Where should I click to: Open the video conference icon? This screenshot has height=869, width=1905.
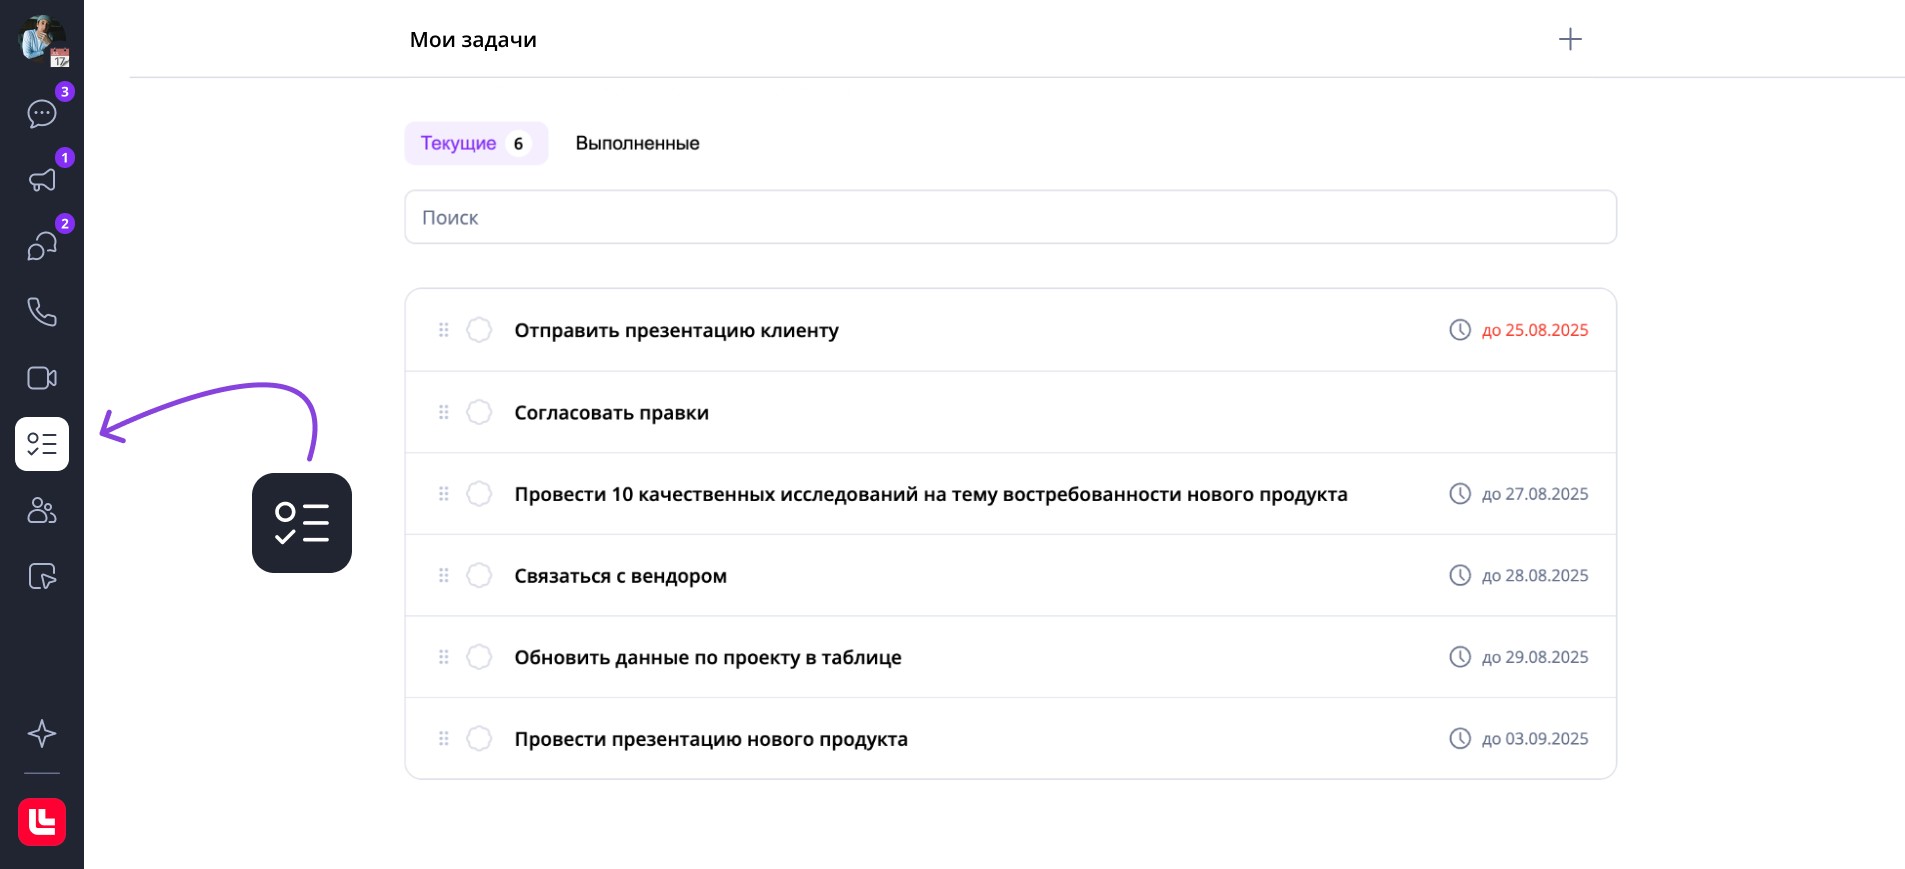pyautogui.click(x=42, y=378)
